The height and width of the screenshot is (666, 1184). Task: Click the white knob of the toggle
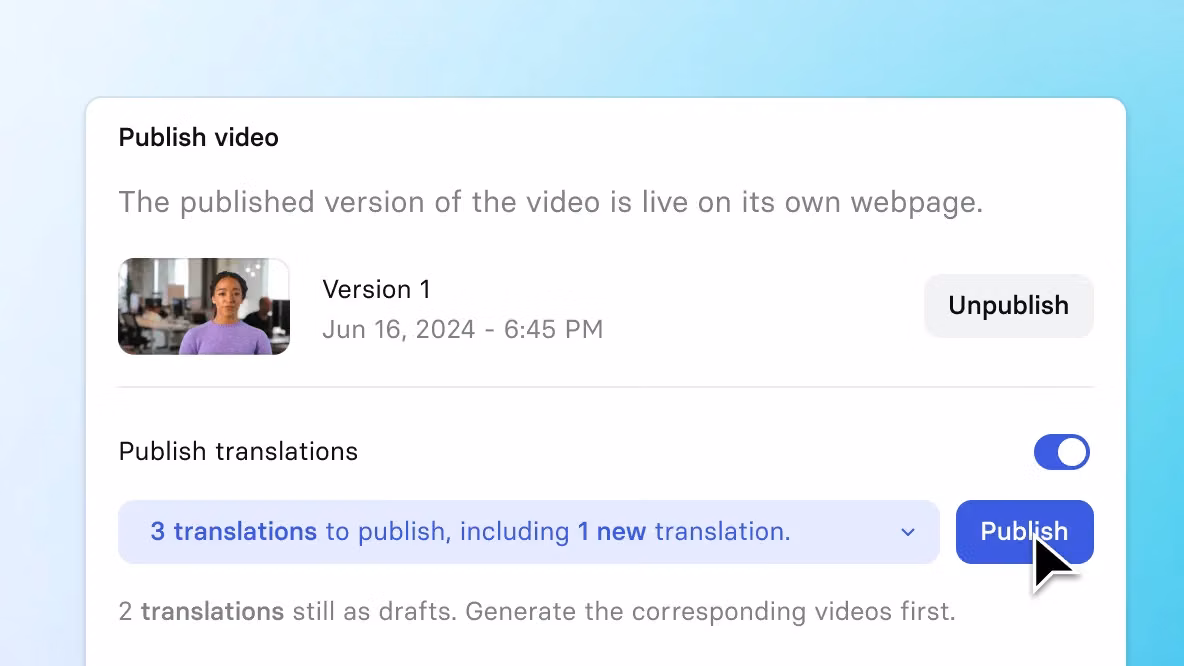[x=1072, y=452]
